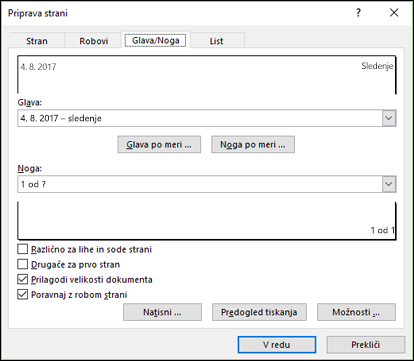Click 'Sledenje' text in header preview
Viewport: 414px width, 361px height.
click(377, 66)
